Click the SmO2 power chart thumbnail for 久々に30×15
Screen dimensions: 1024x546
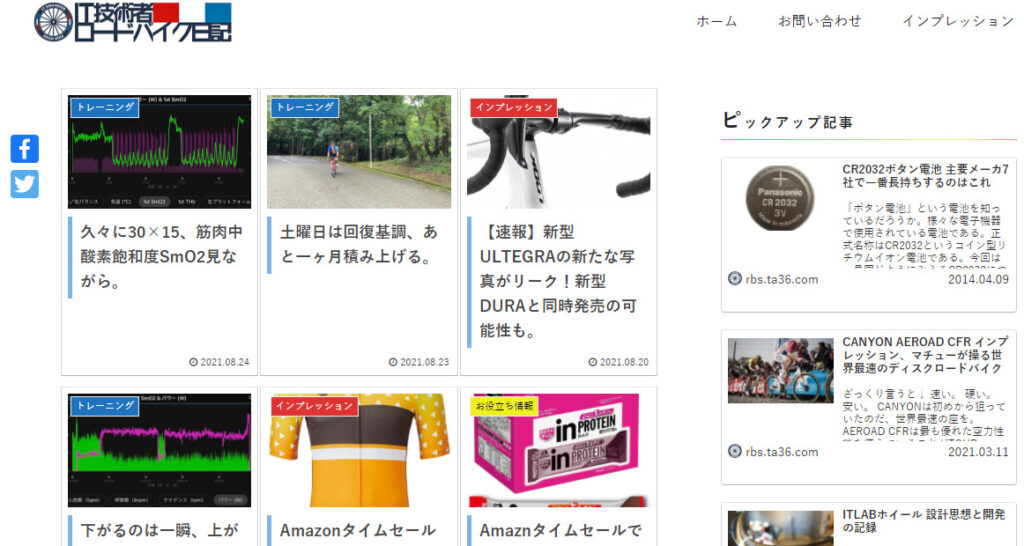click(159, 152)
